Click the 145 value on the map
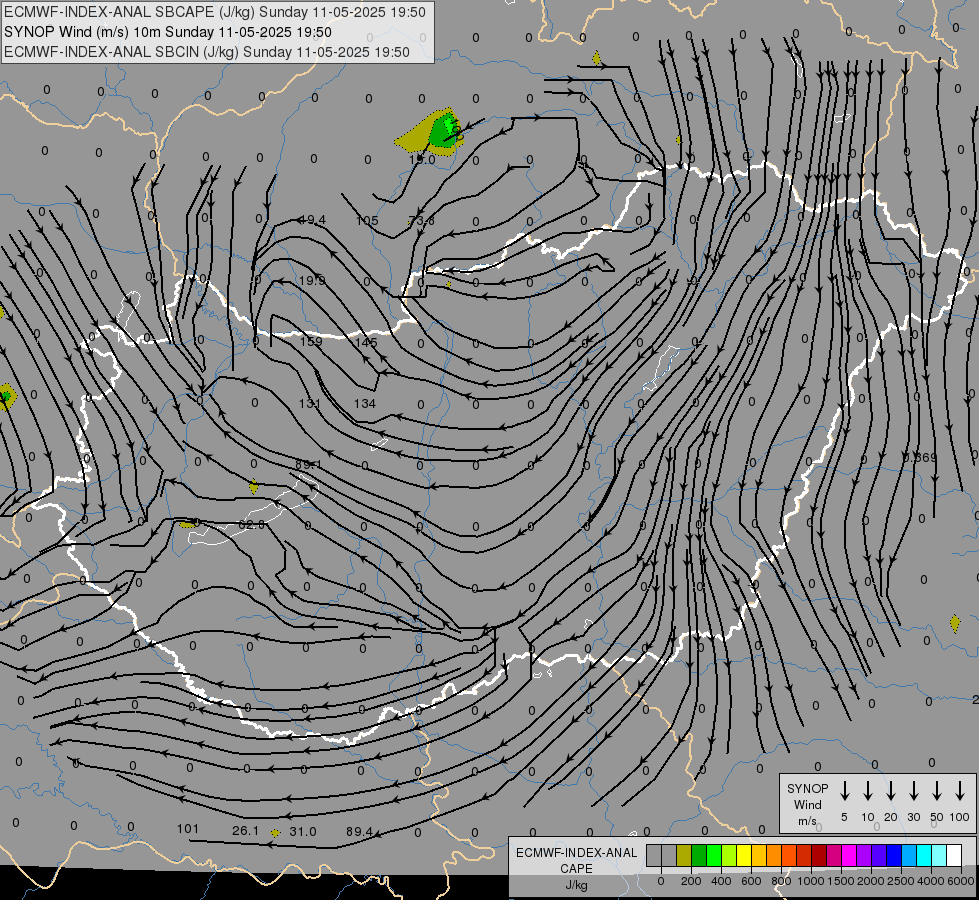The image size is (979, 900). 366,342
